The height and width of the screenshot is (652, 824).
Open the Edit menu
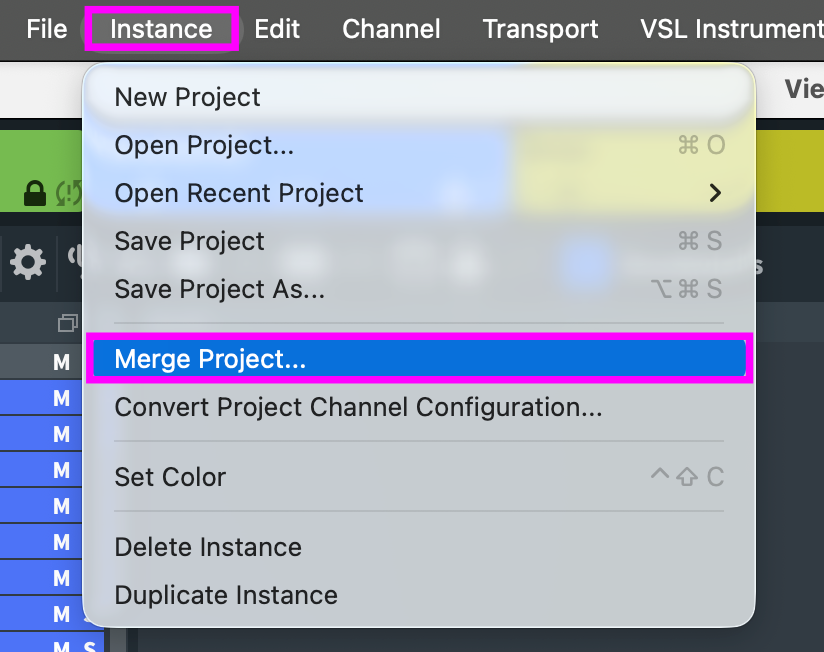click(x=277, y=29)
